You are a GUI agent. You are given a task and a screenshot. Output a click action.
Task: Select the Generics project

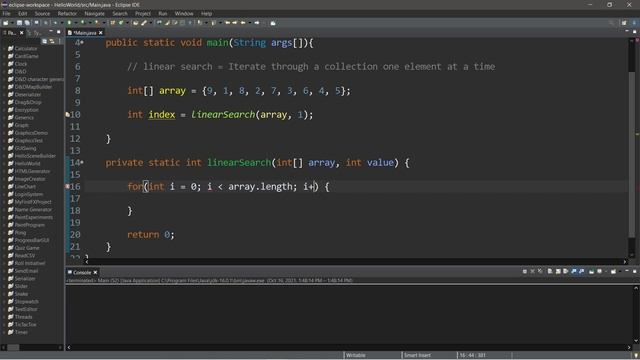pos(24,118)
